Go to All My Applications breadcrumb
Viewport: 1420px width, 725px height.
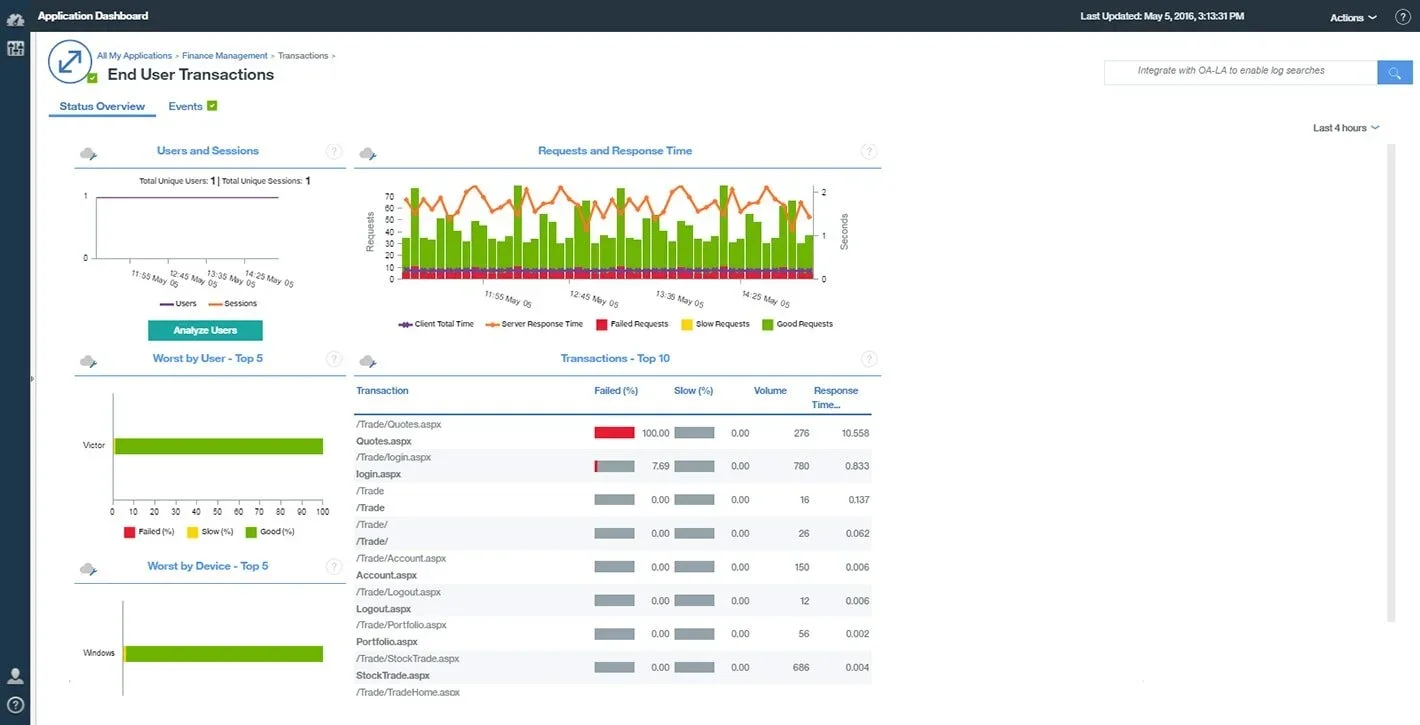tap(134, 56)
